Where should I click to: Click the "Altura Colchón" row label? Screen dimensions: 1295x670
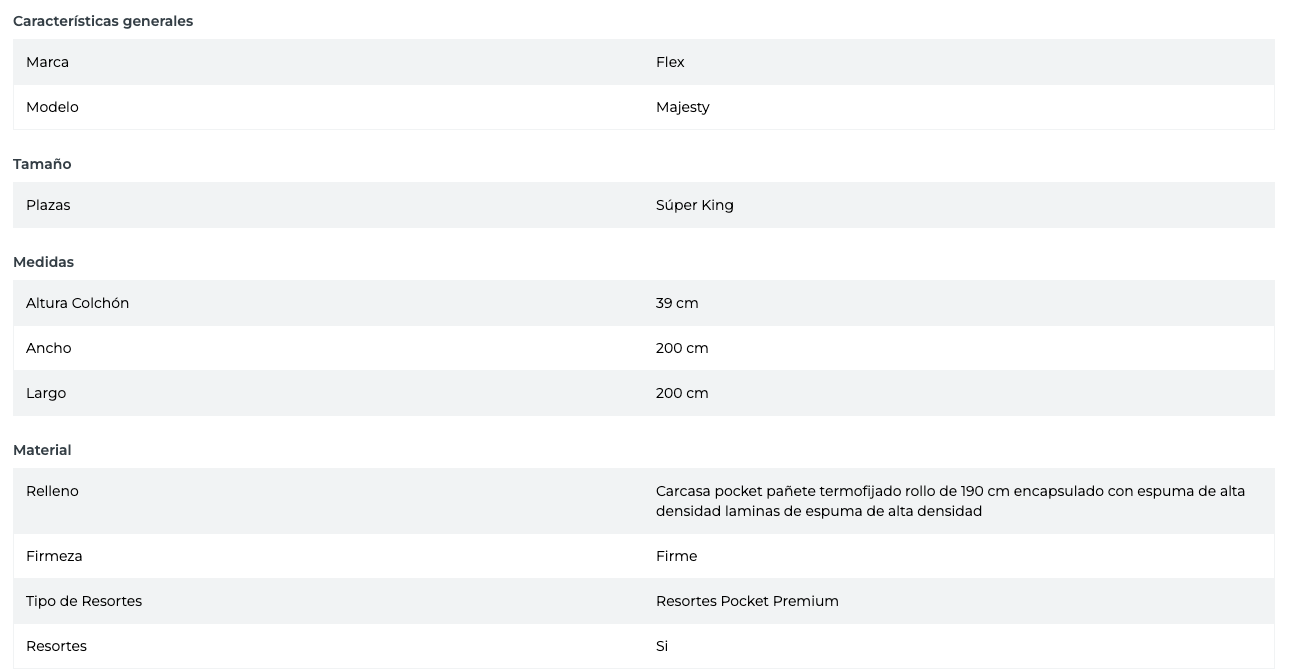(77, 303)
